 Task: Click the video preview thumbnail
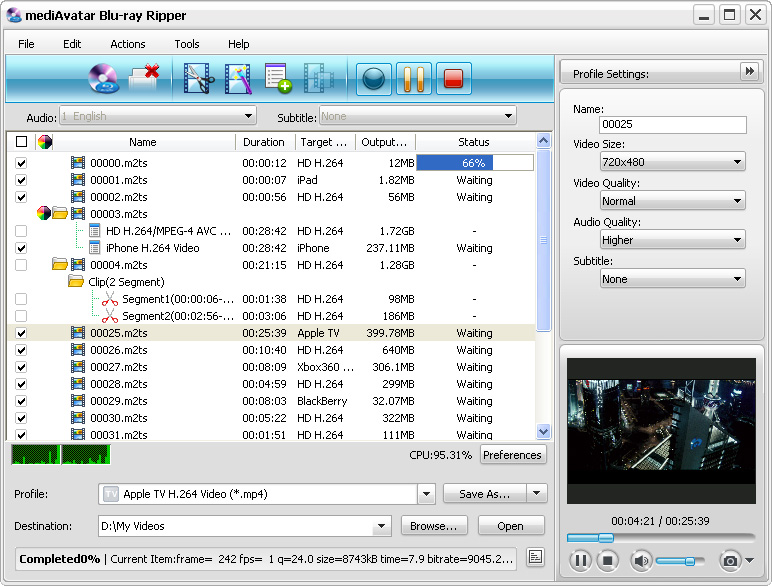(661, 431)
